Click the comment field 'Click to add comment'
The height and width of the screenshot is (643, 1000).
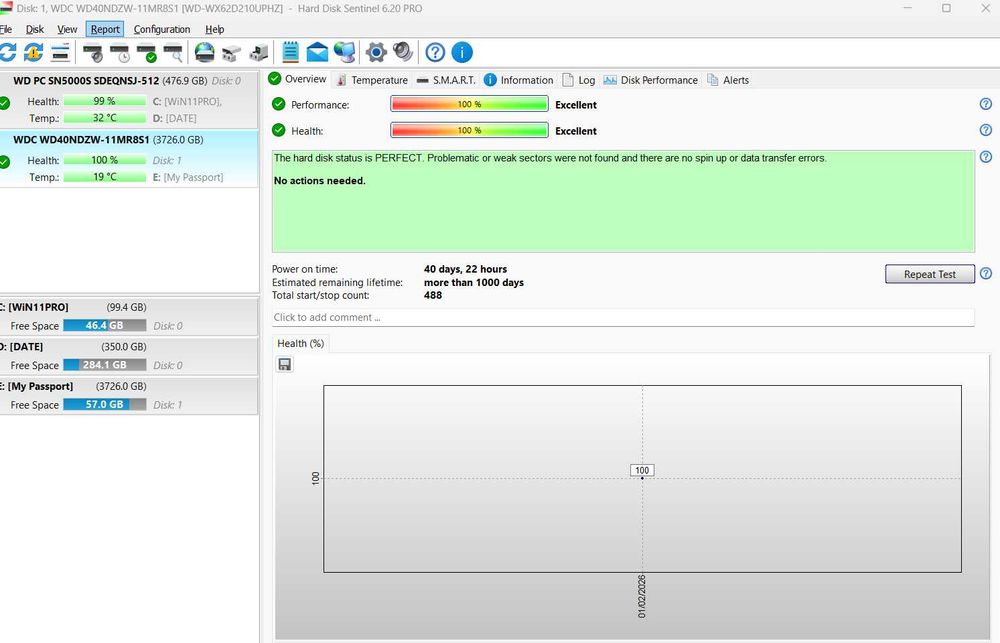click(623, 317)
